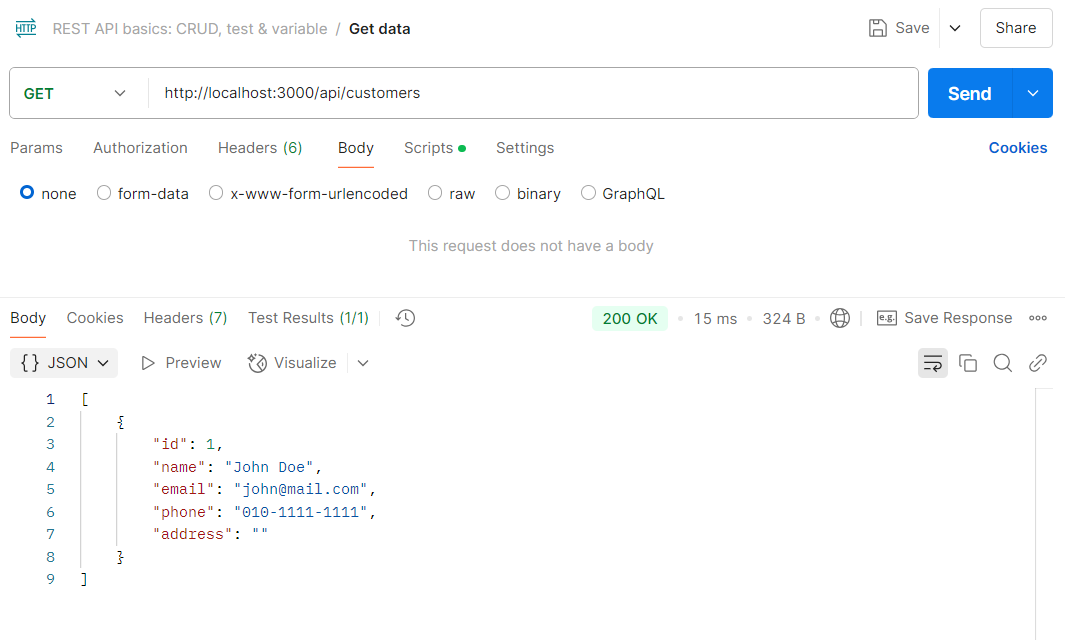1065x640 pixels.
Task: Click the Get data request name
Action: pos(380,29)
